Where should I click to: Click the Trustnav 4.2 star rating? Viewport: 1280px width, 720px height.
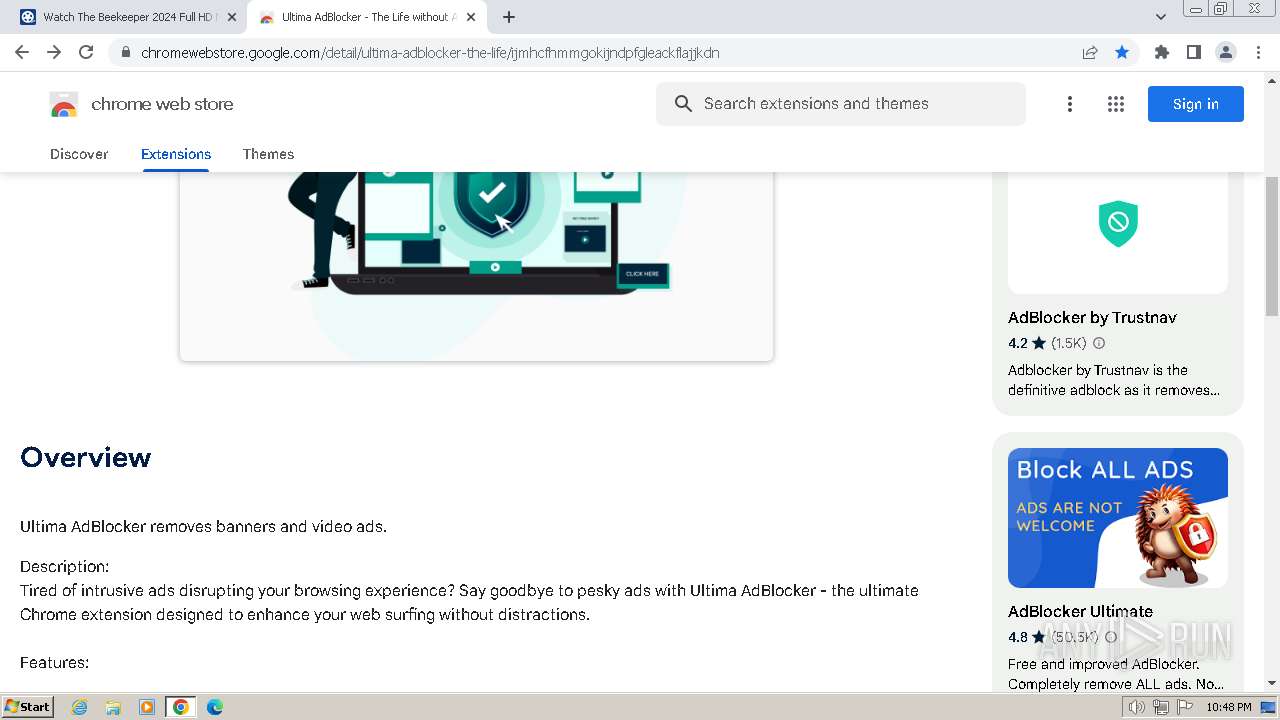1027,343
